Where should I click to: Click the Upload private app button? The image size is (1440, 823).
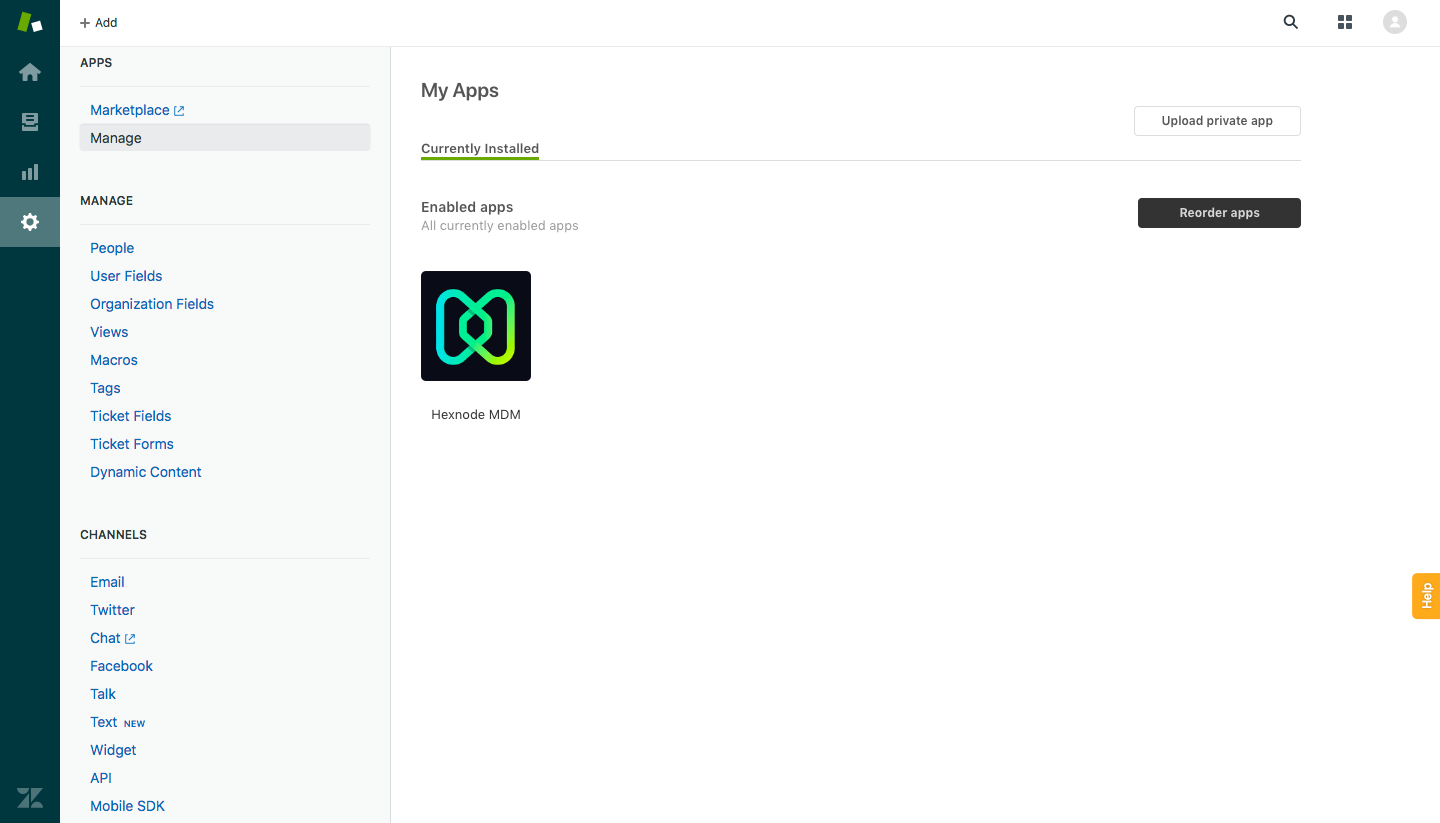[x=1217, y=121]
